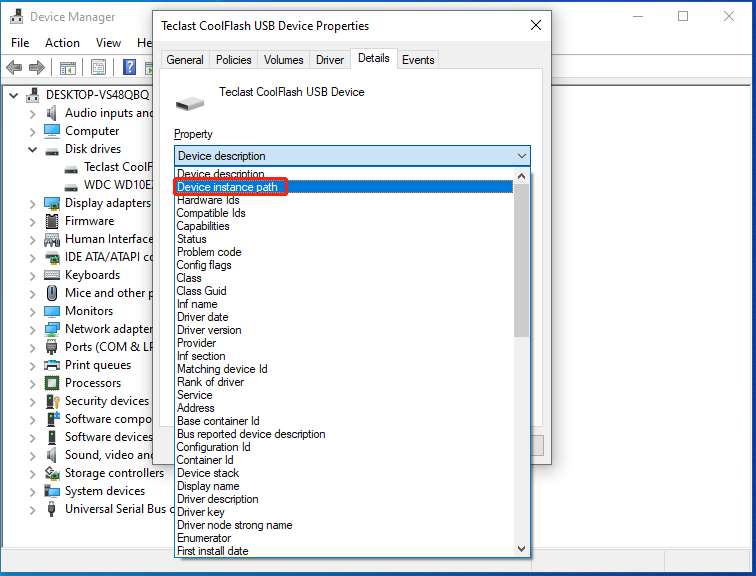The image size is (756, 576).
Task: Click the dropdown list scrollbar thumb
Action: coord(521,260)
